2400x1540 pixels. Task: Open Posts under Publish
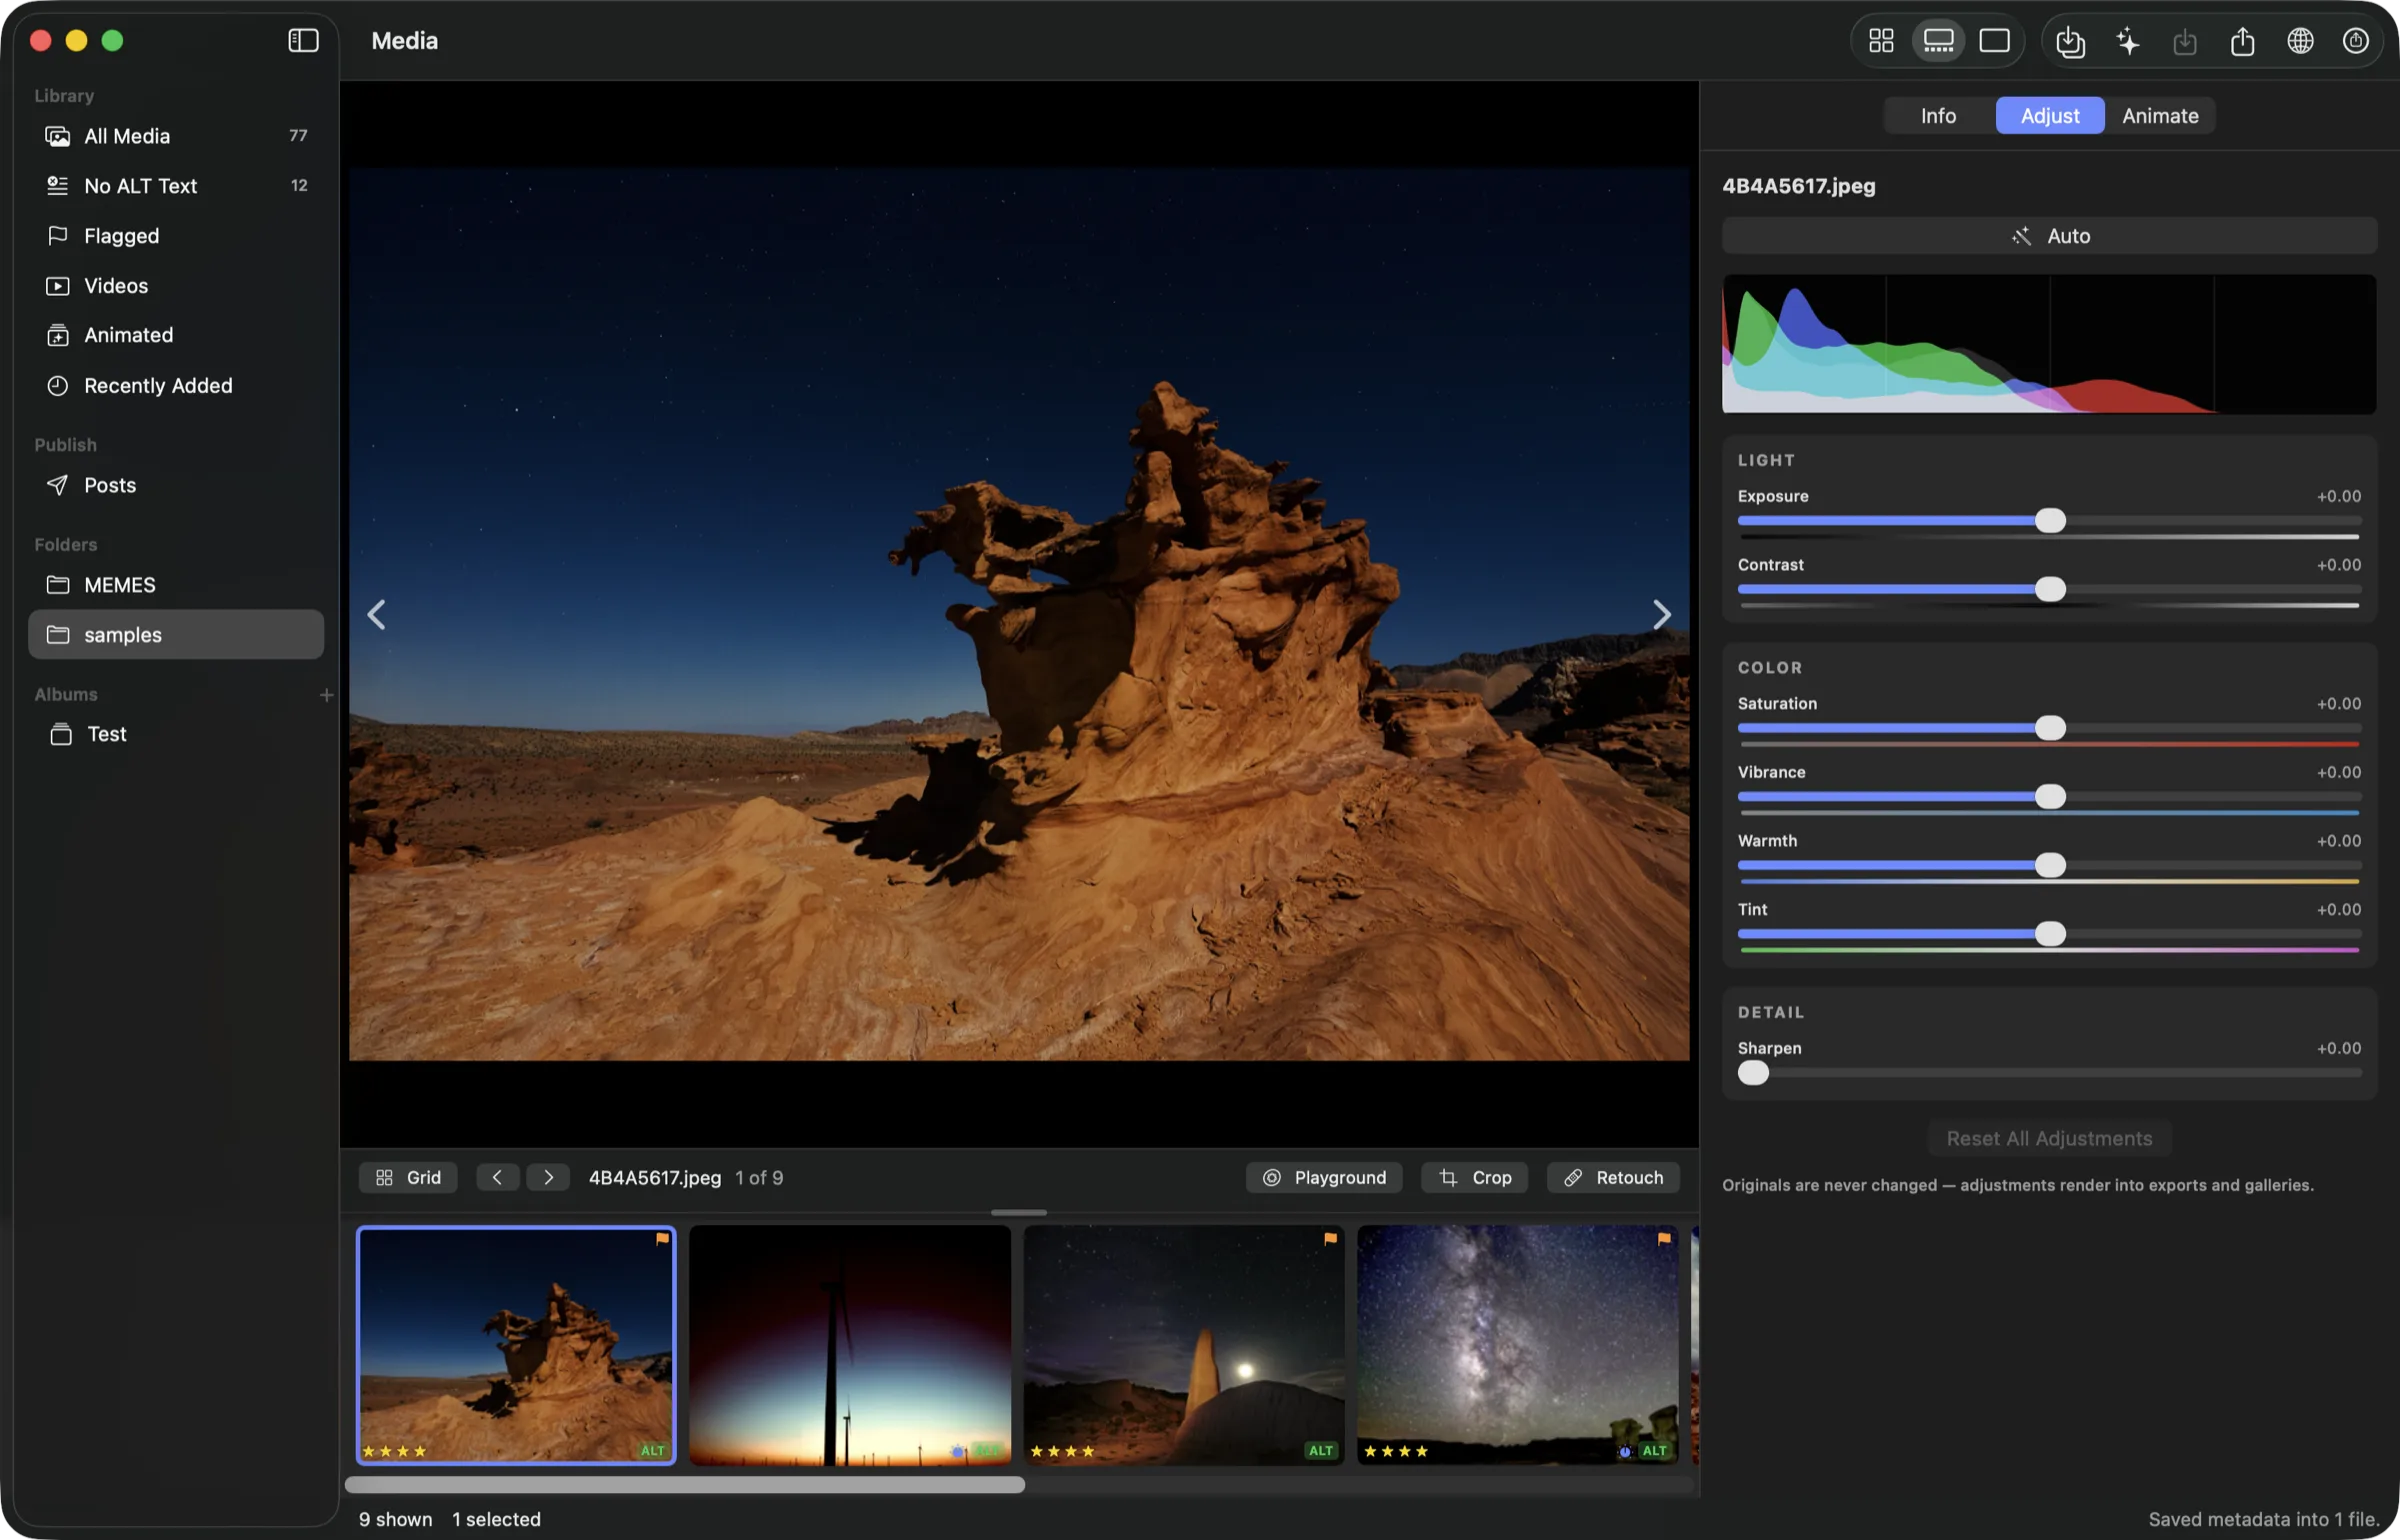click(x=176, y=485)
